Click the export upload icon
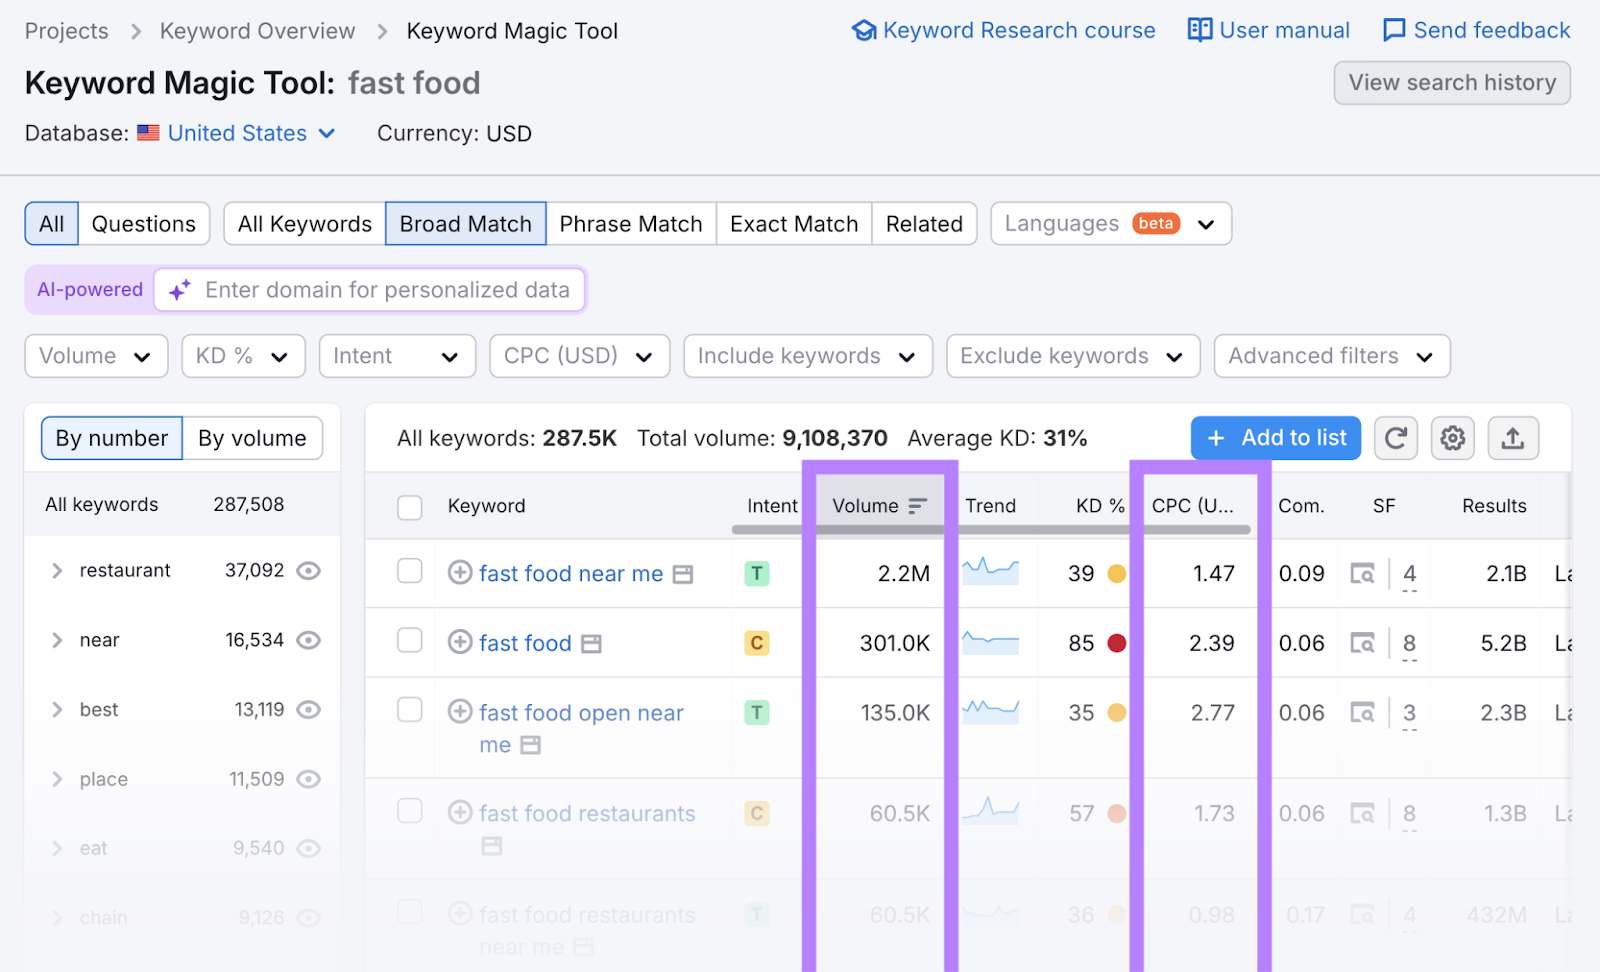The width and height of the screenshot is (1600, 972). point(1512,438)
